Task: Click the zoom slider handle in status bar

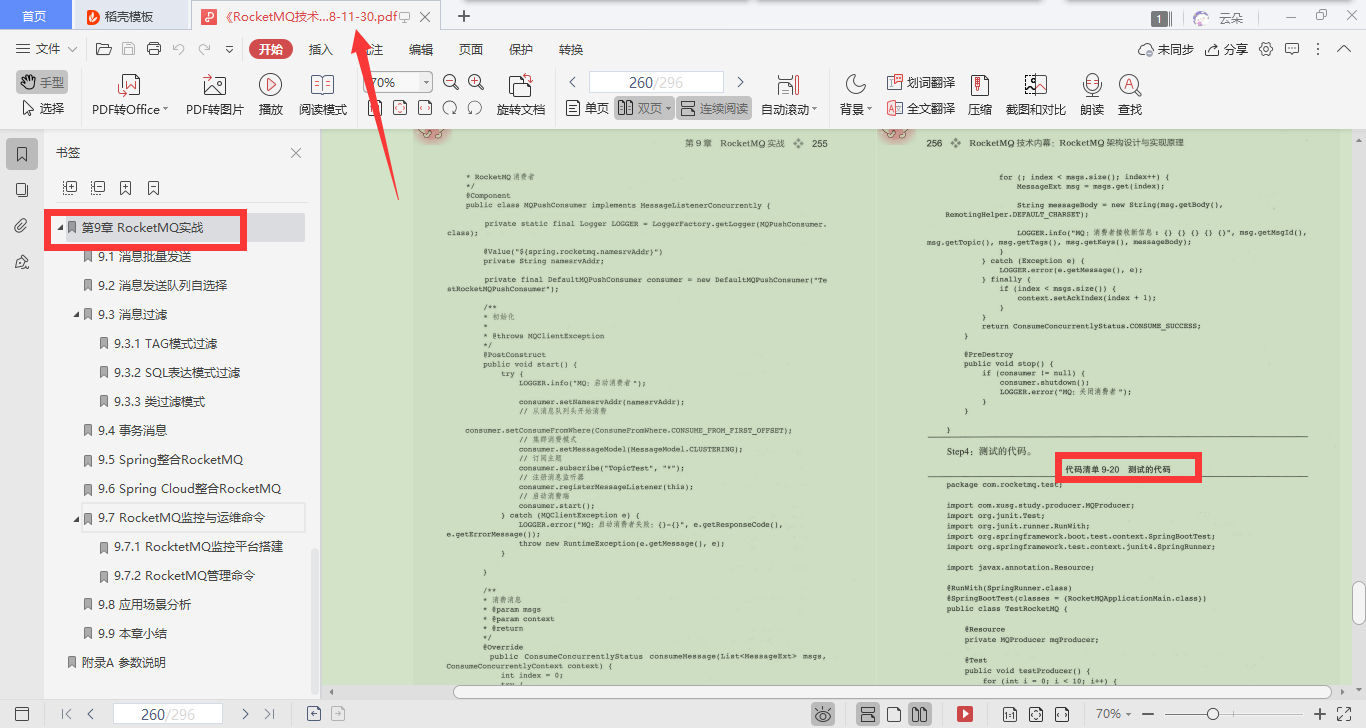Action: click(x=1213, y=714)
